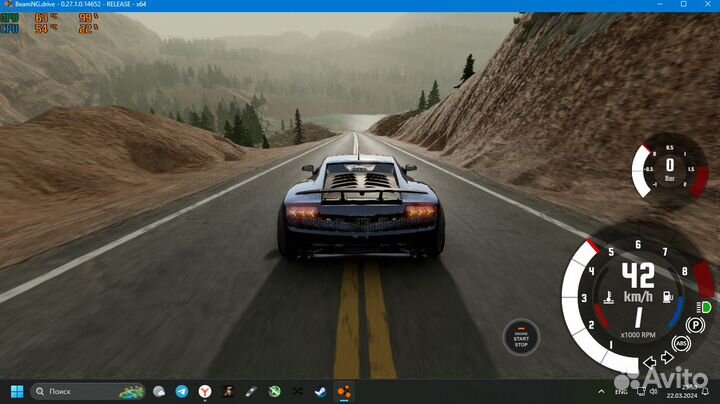Click the BeamNG.drive taskbar icon

(x=344, y=392)
